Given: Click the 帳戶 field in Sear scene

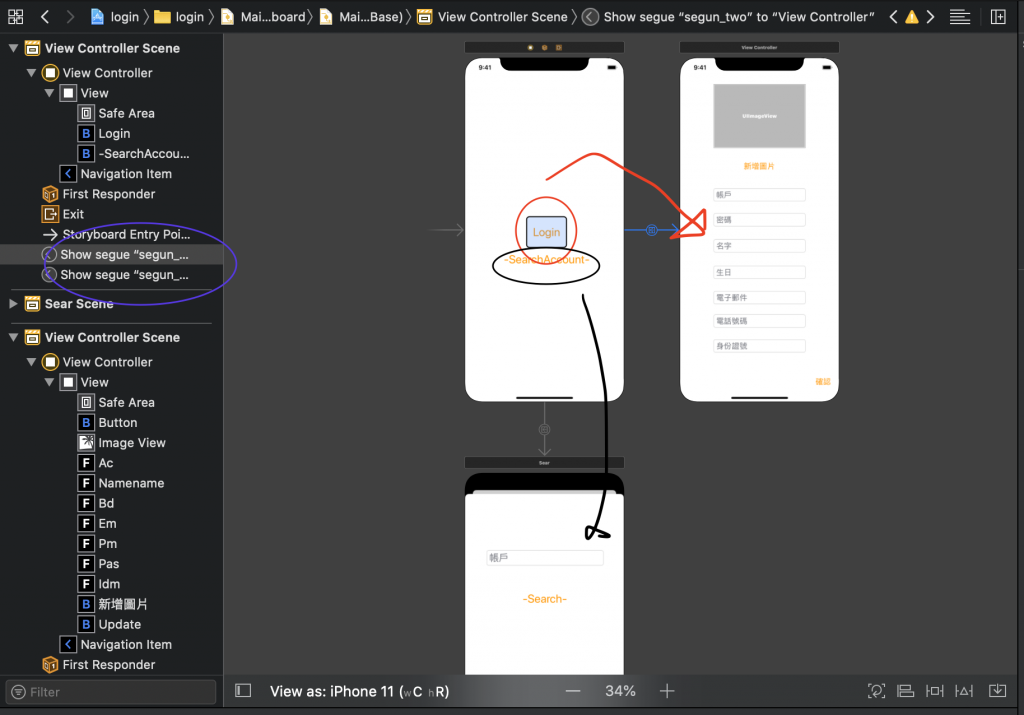Looking at the screenshot, I should click(x=545, y=558).
